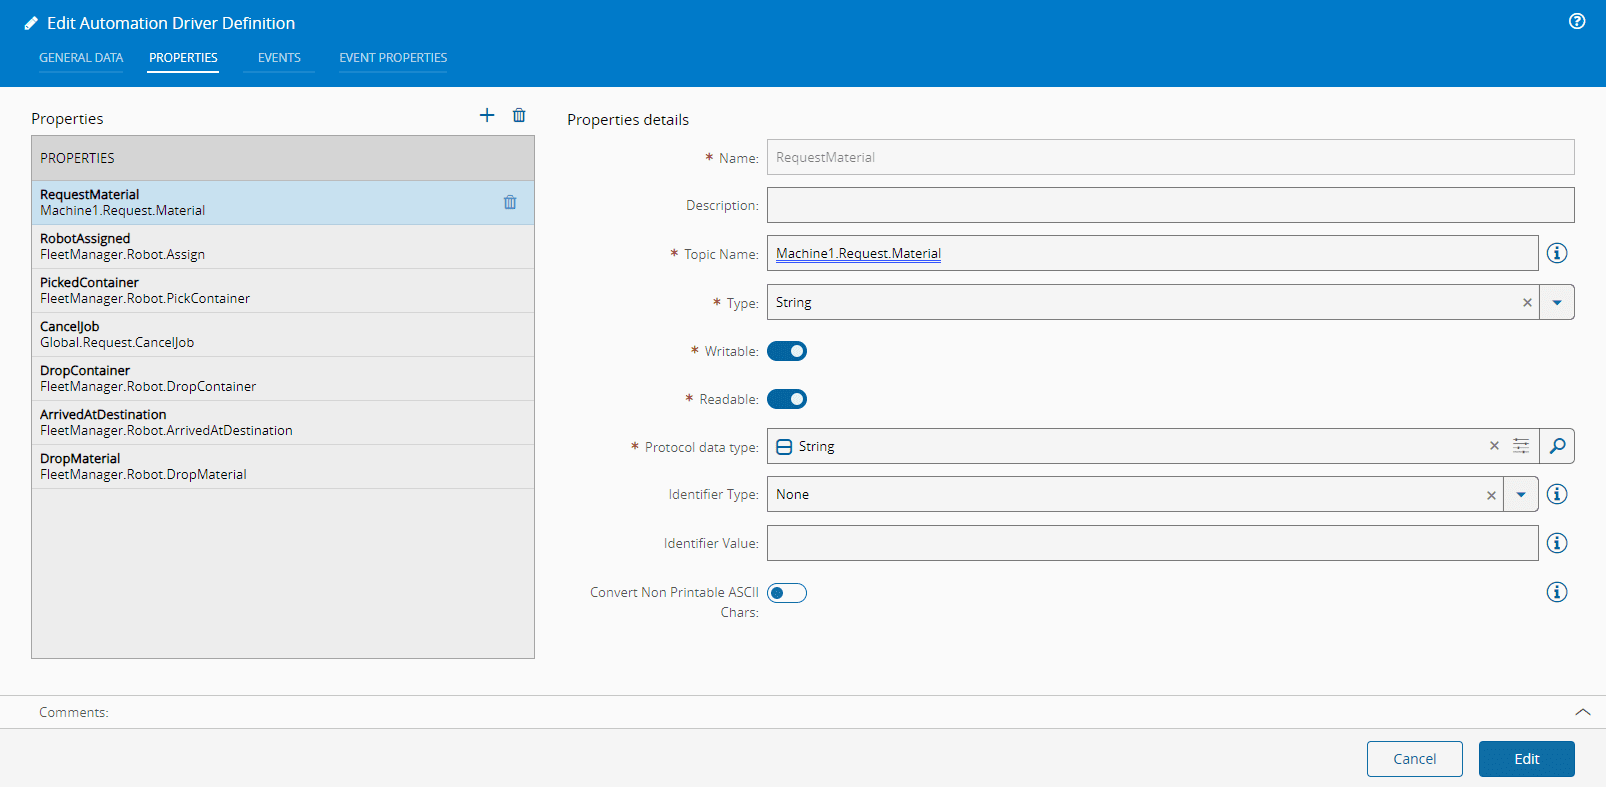Disable the Writable toggle
1606x787 pixels.
[x=787, y=351]
